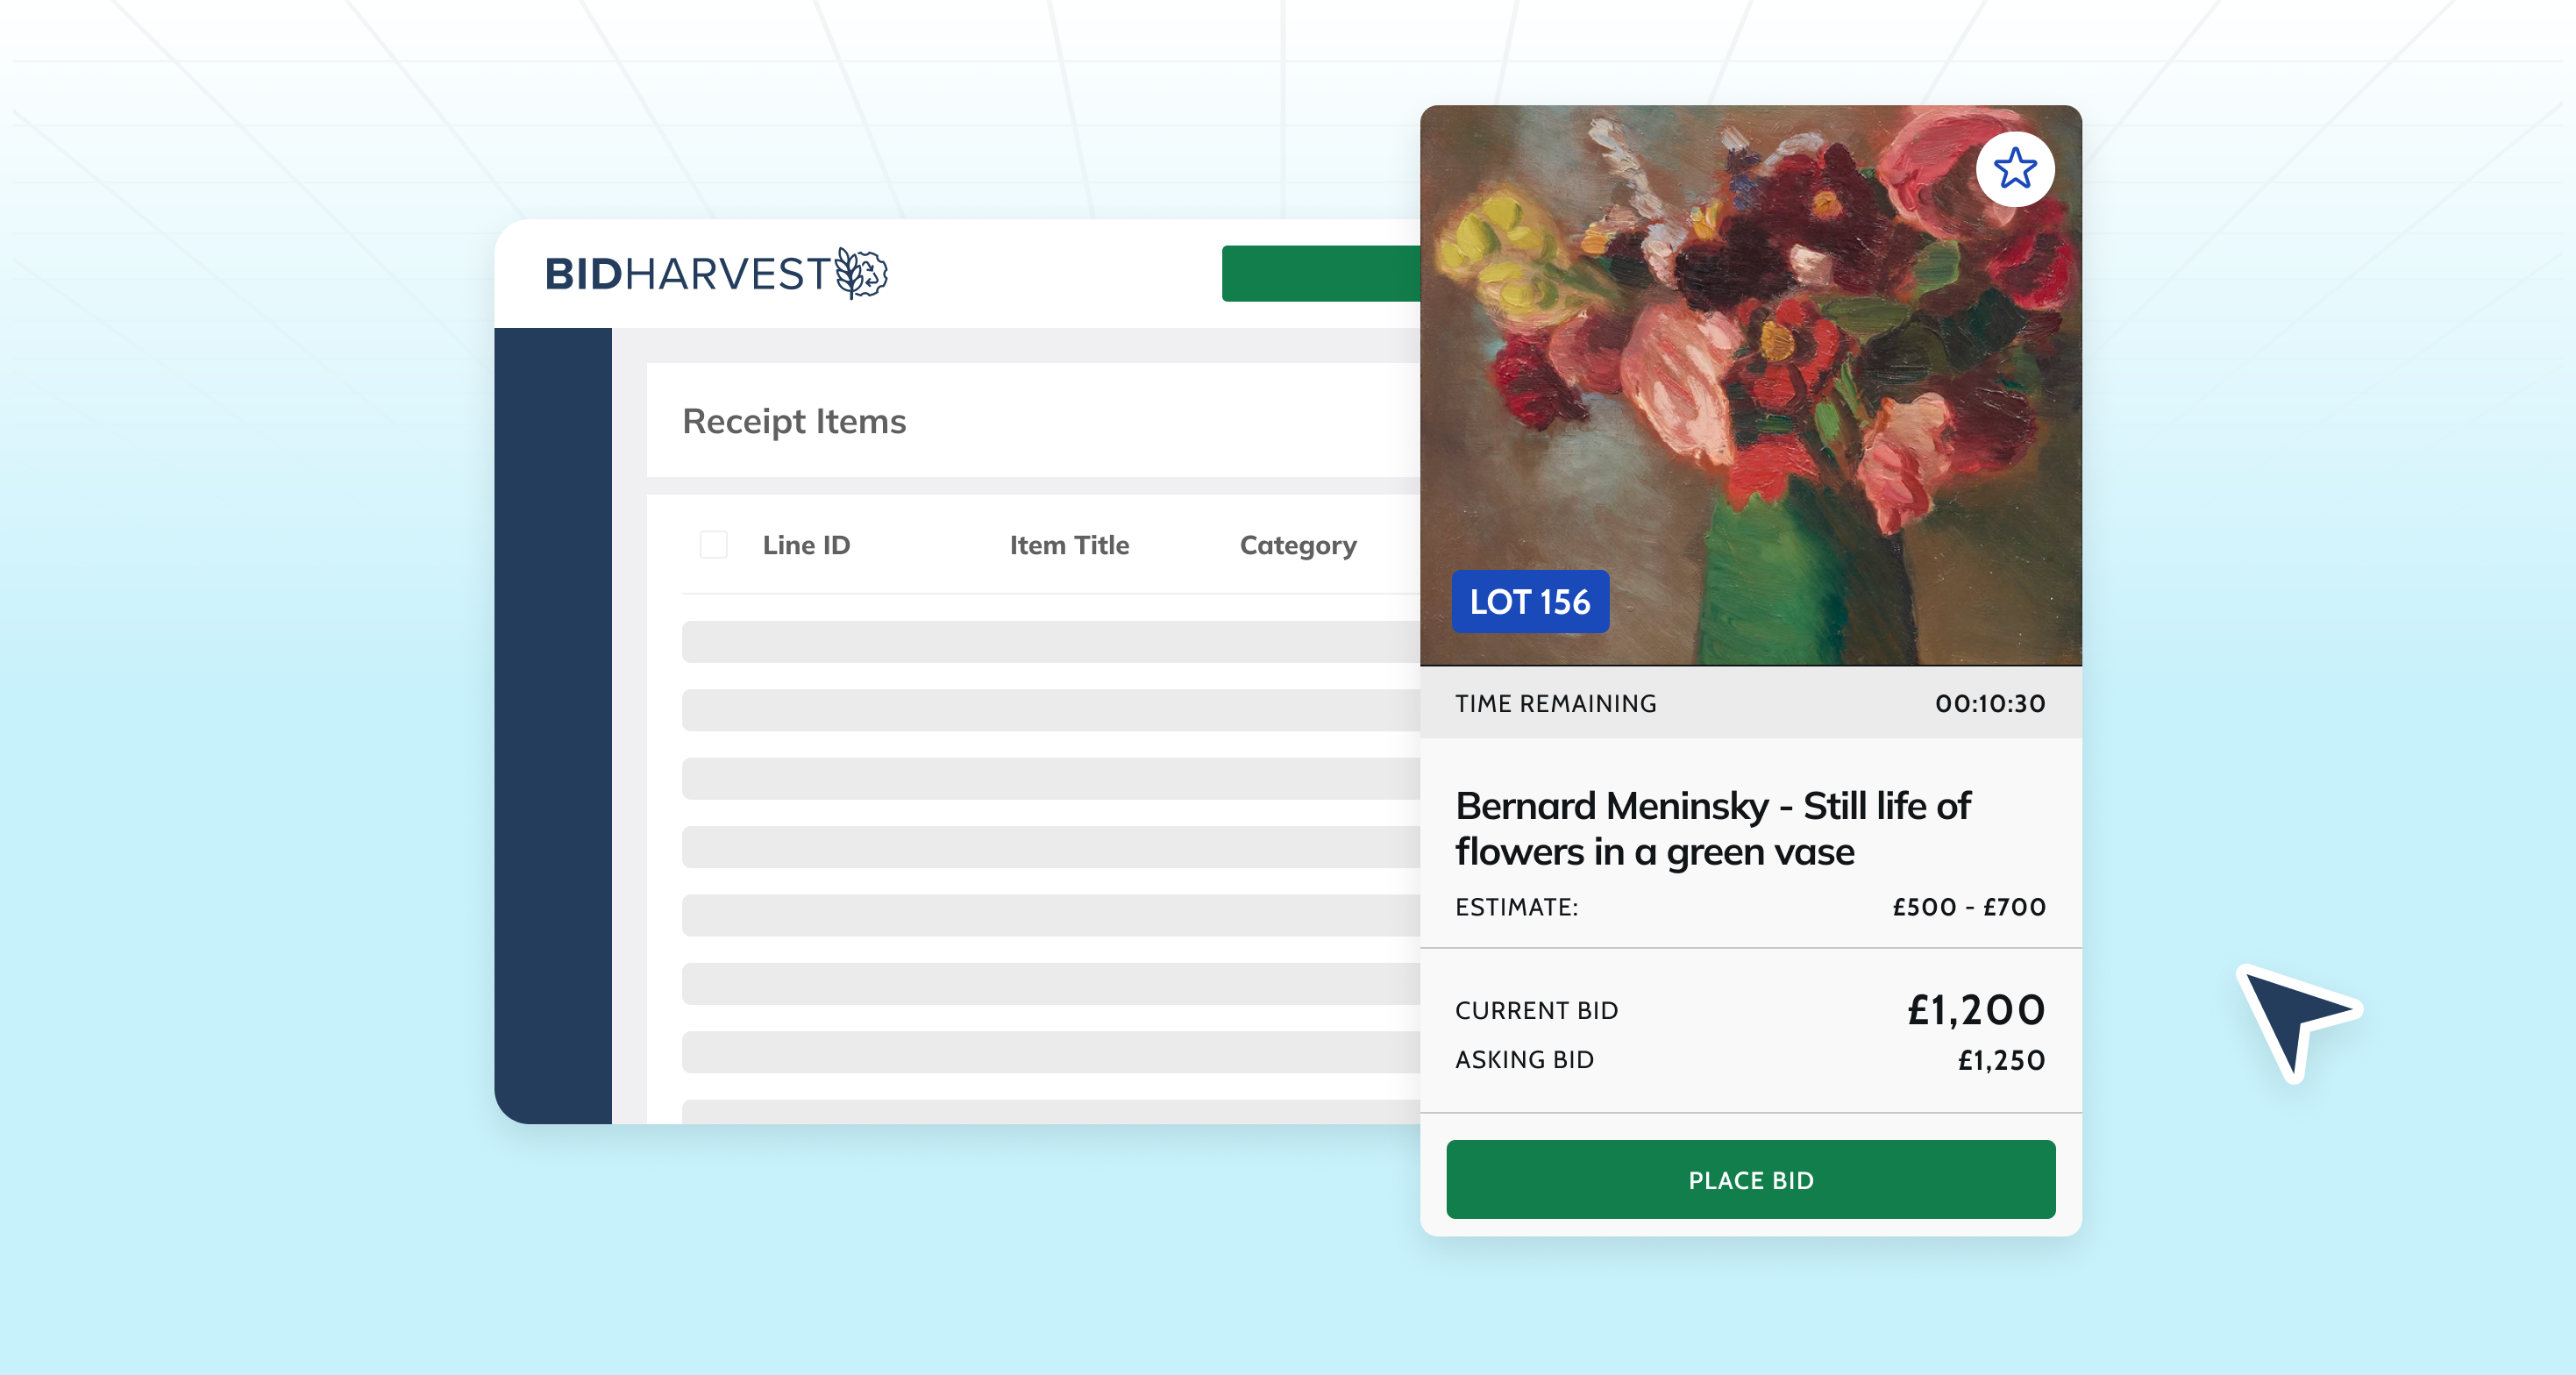Click the BidHarvest wheat logo icon

tap(861, 273)
